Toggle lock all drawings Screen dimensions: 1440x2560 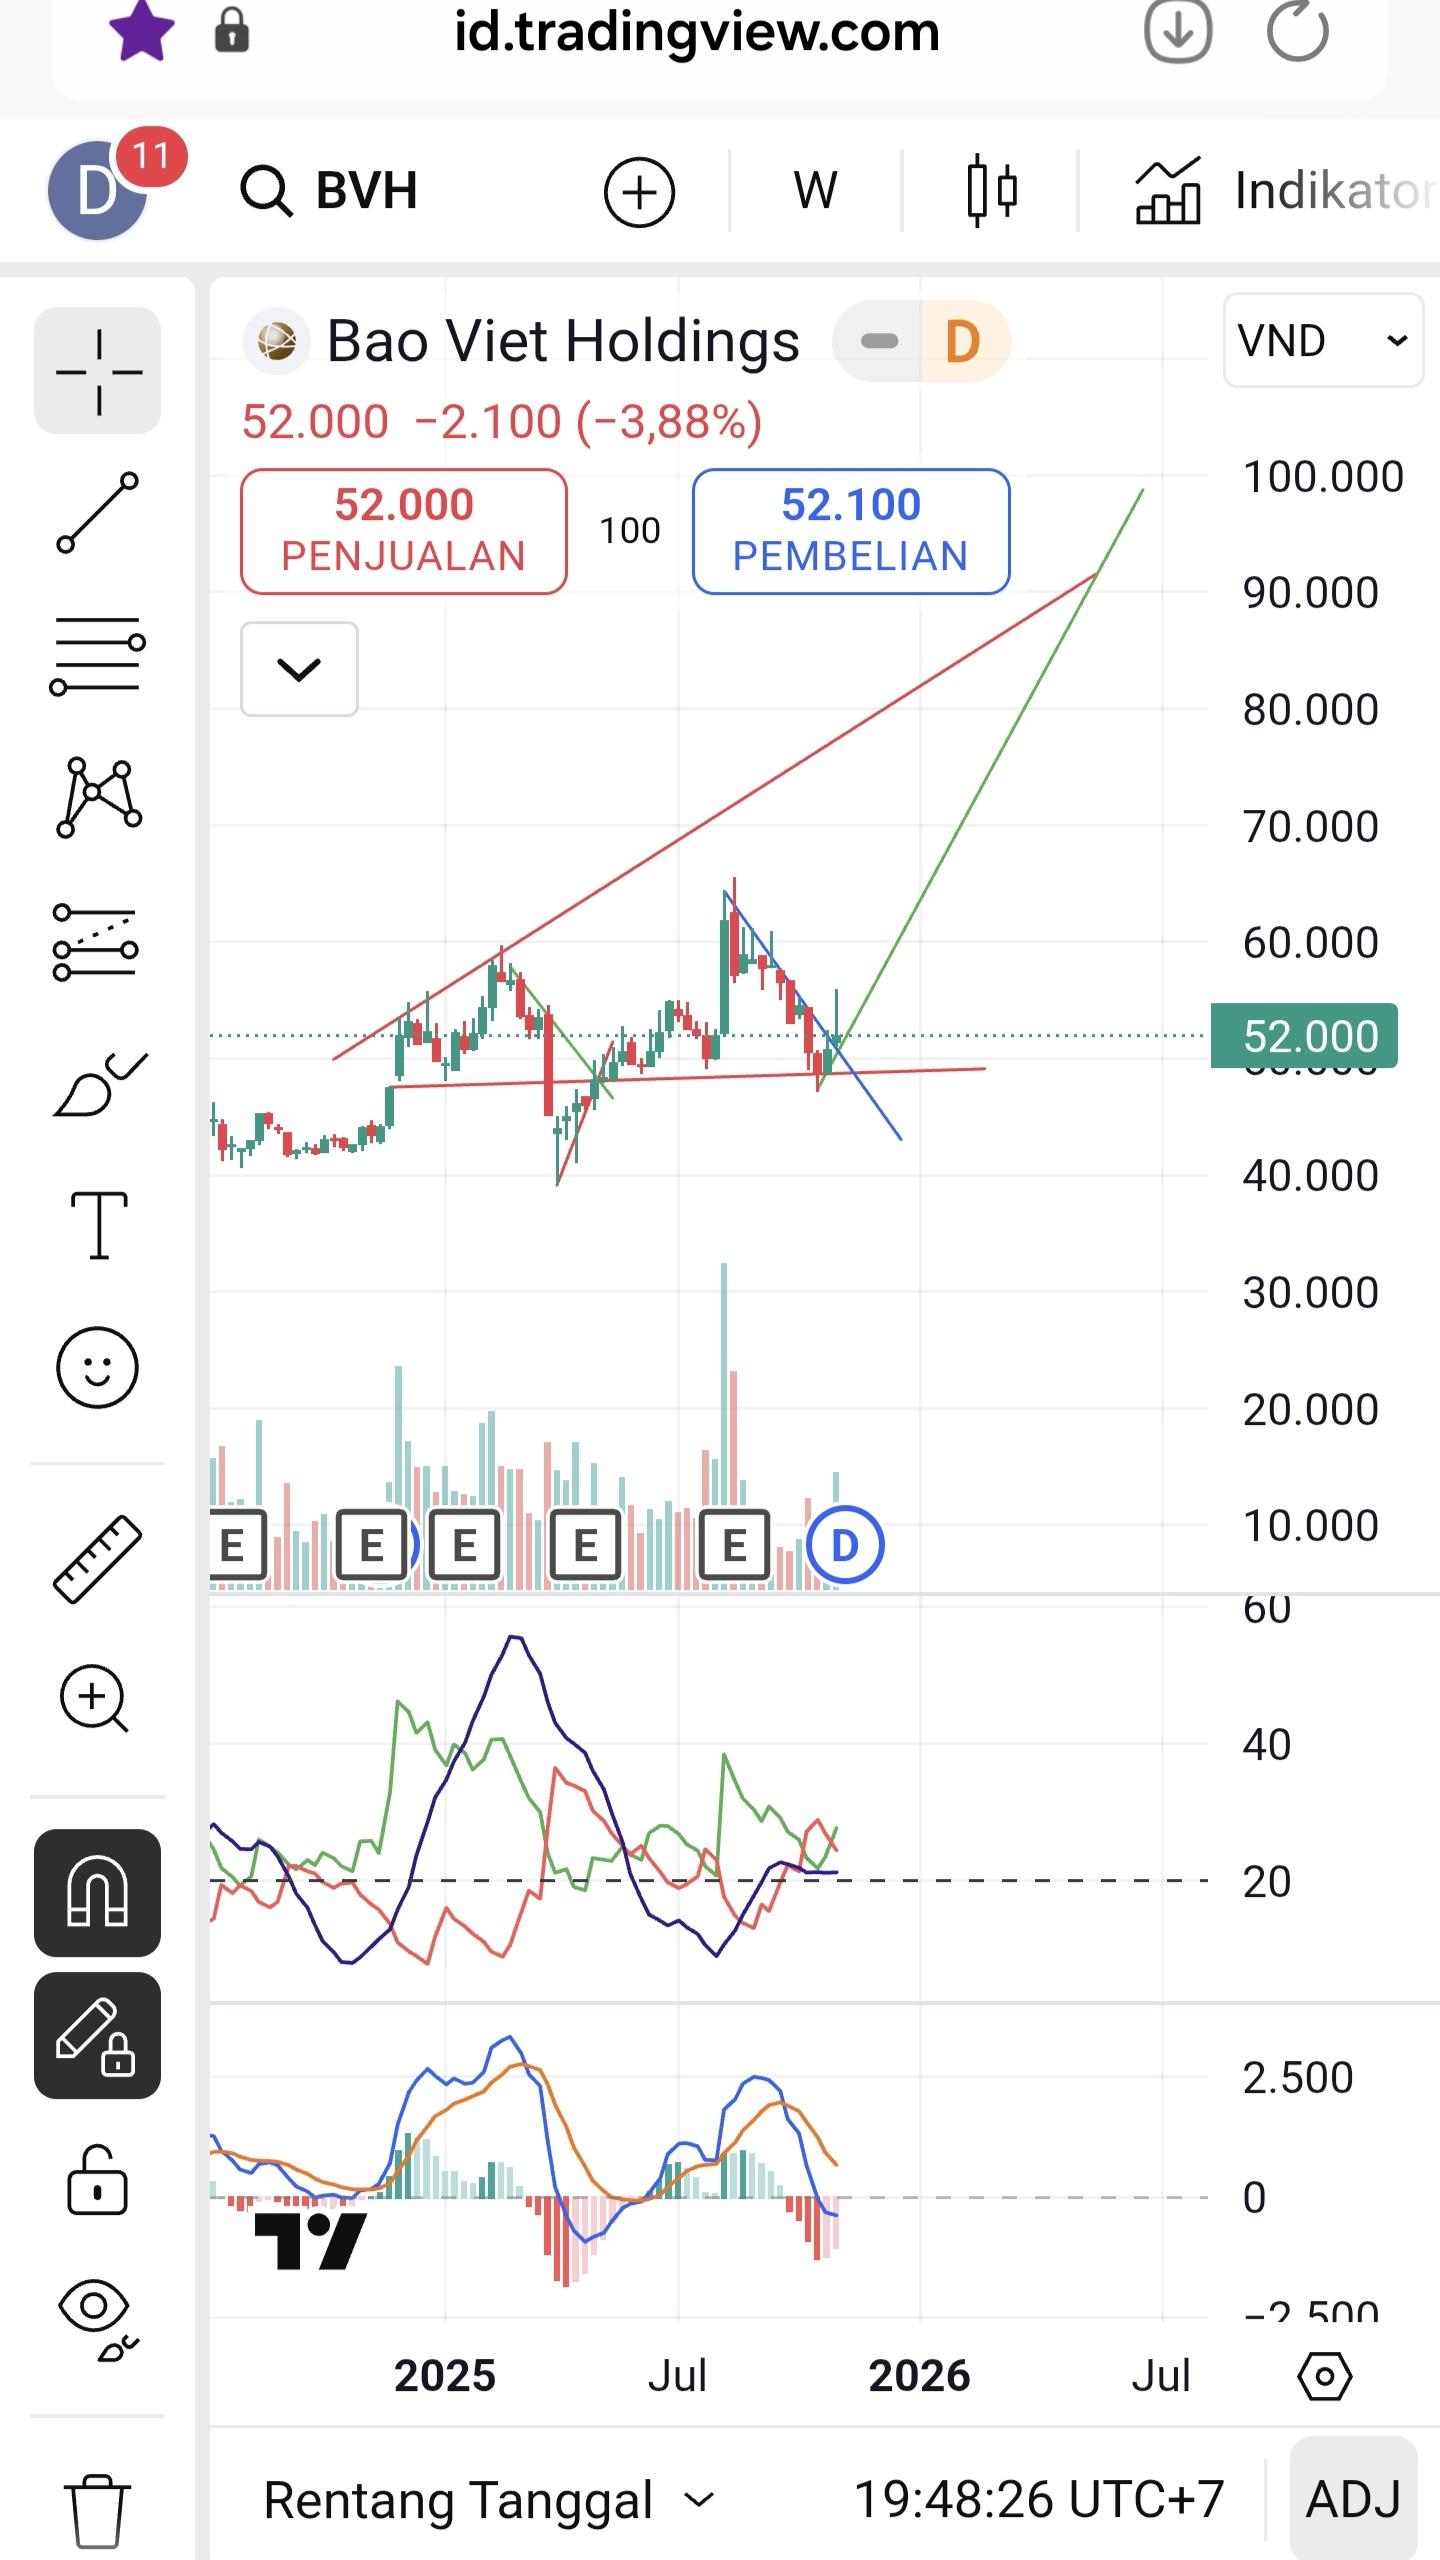pos(97,2180)
